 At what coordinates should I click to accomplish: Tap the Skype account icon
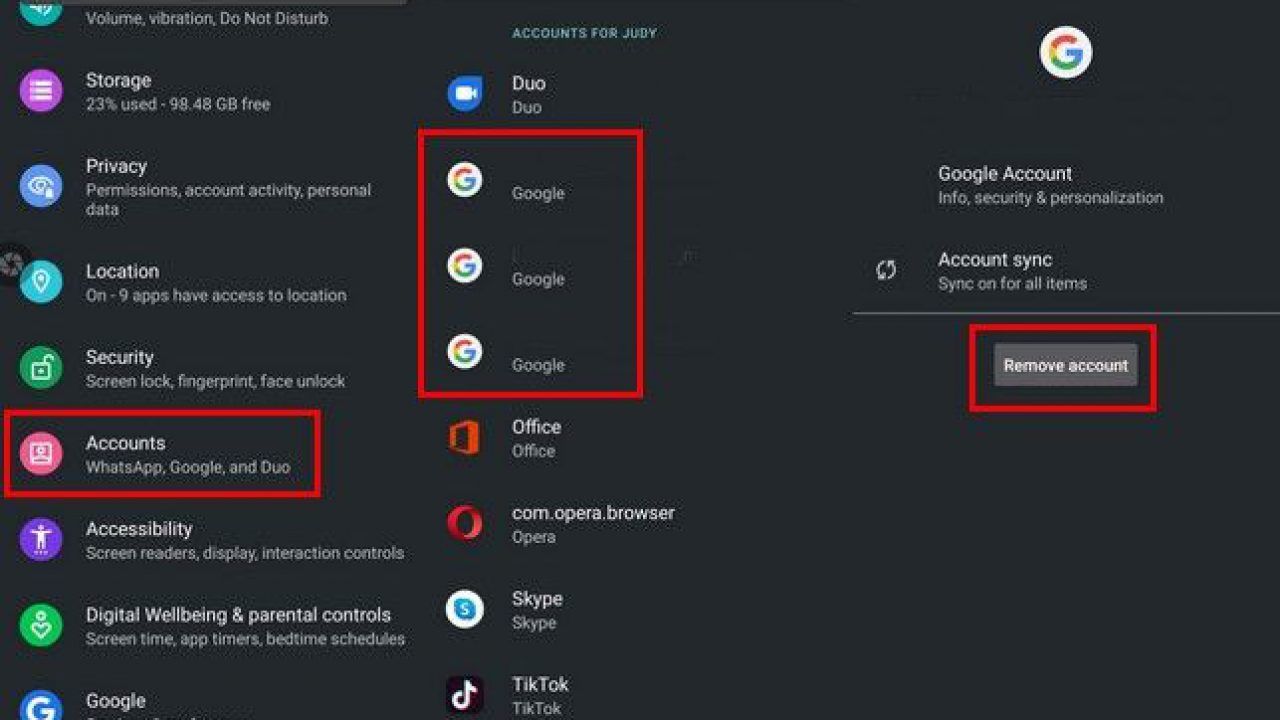tap(464, 609)
